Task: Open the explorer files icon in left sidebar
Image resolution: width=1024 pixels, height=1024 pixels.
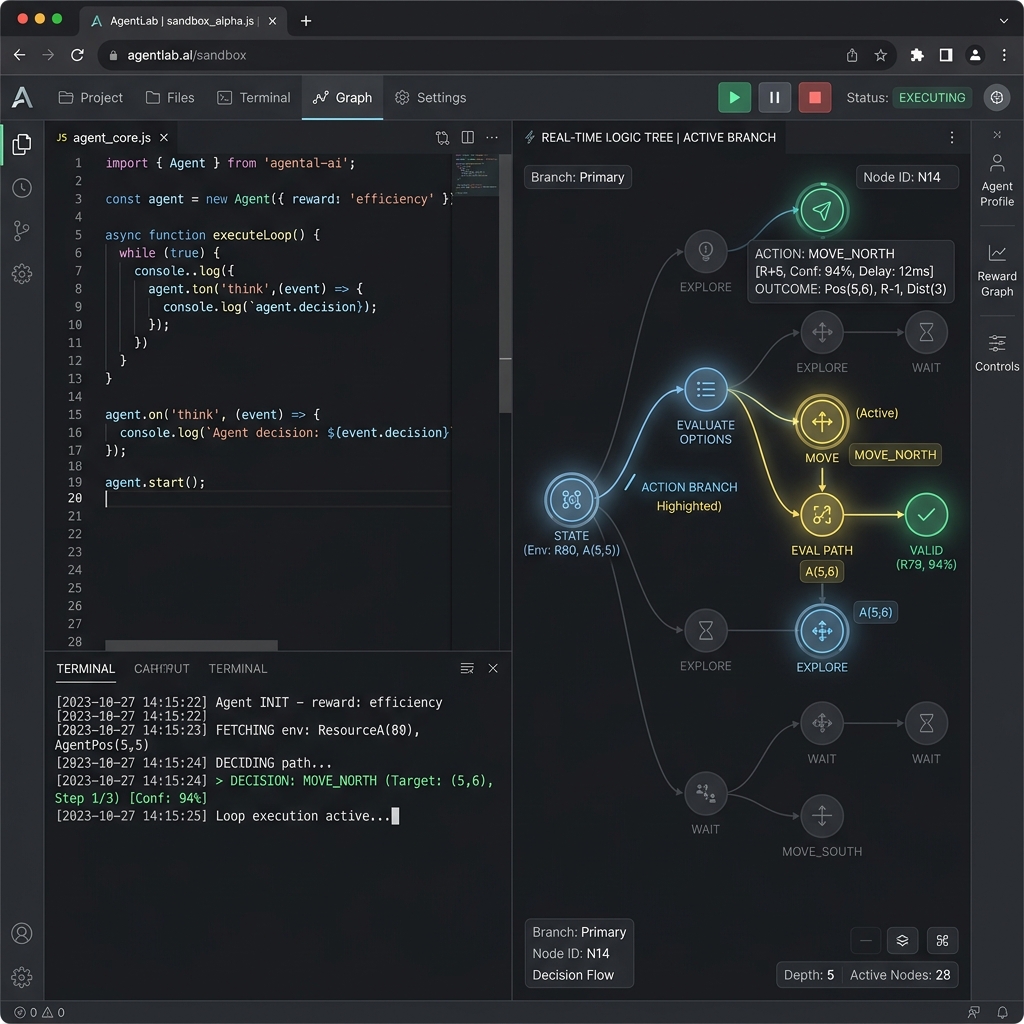Action: tap(22, 144)
